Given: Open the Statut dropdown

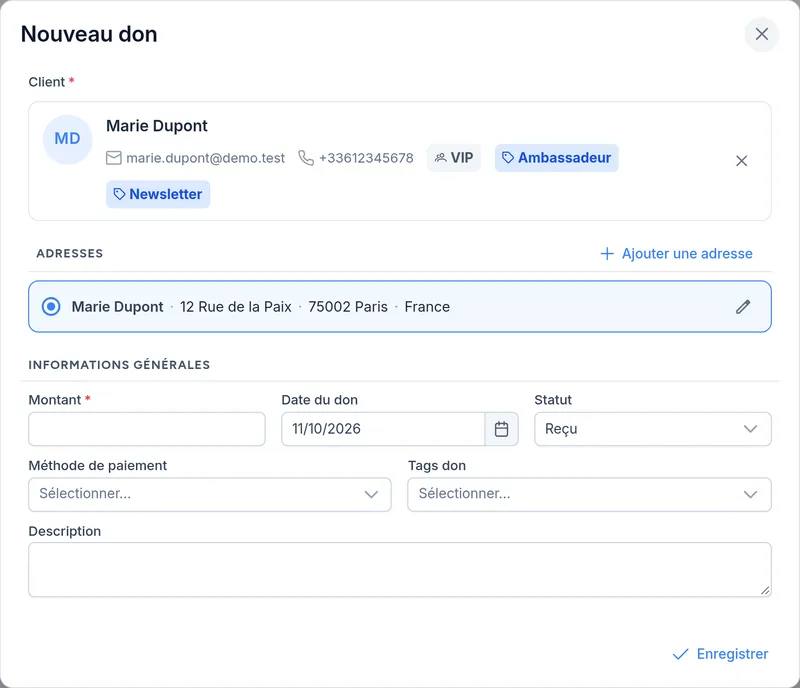Looking at the screenshot, I should pos(653,429).
